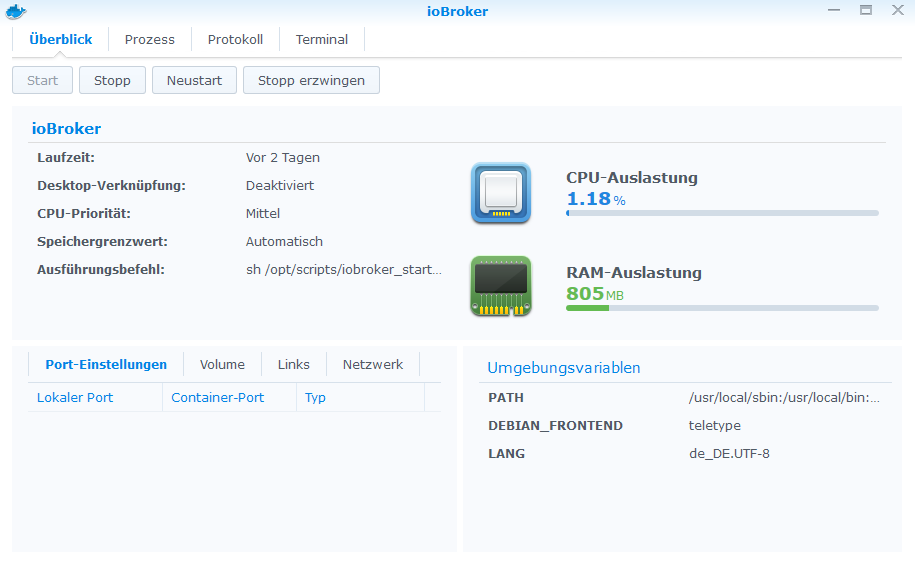
Task: Open the Protokoll tab
Action: [235, 40]
